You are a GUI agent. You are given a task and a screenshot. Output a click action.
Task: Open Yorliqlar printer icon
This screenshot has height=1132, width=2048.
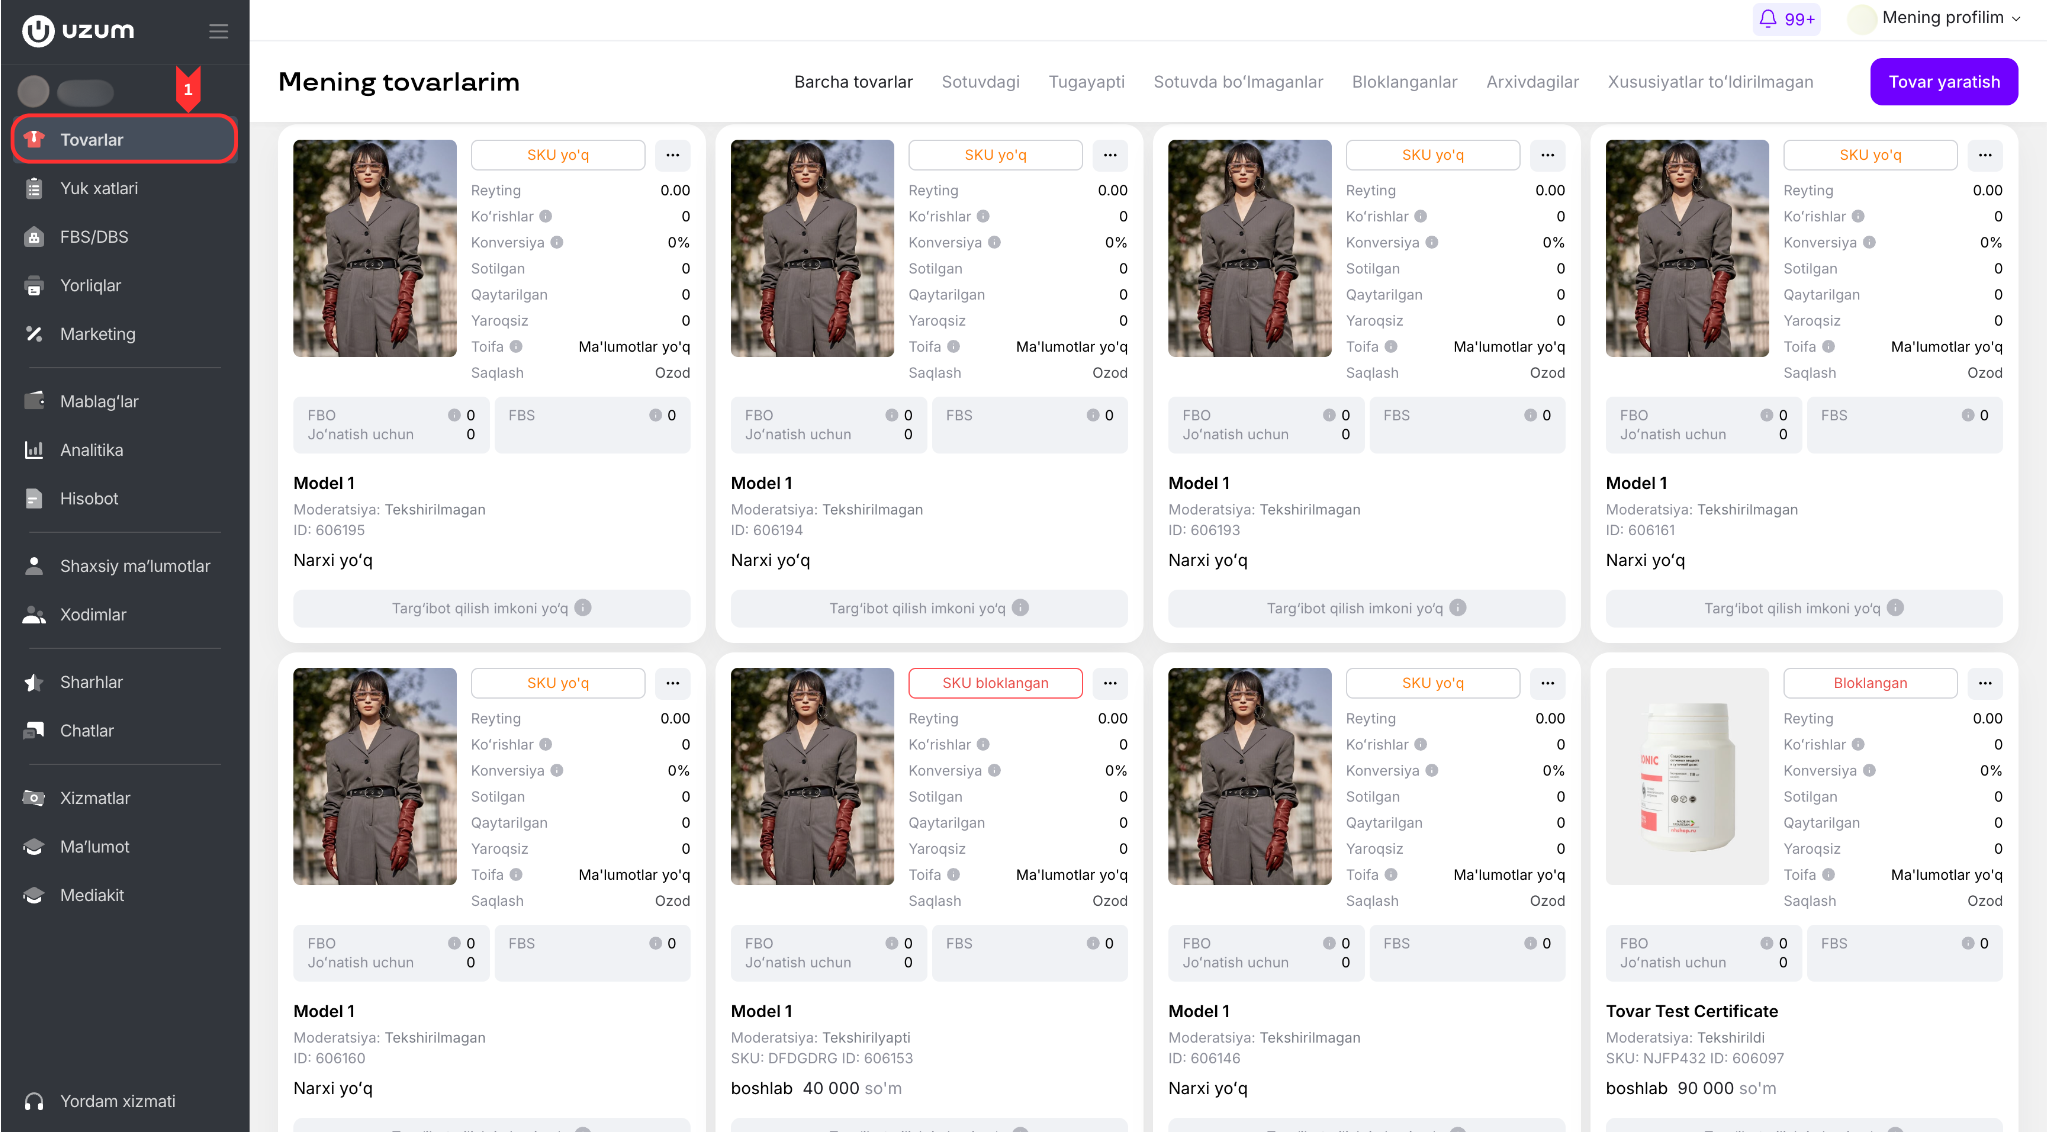click(34, 286)
